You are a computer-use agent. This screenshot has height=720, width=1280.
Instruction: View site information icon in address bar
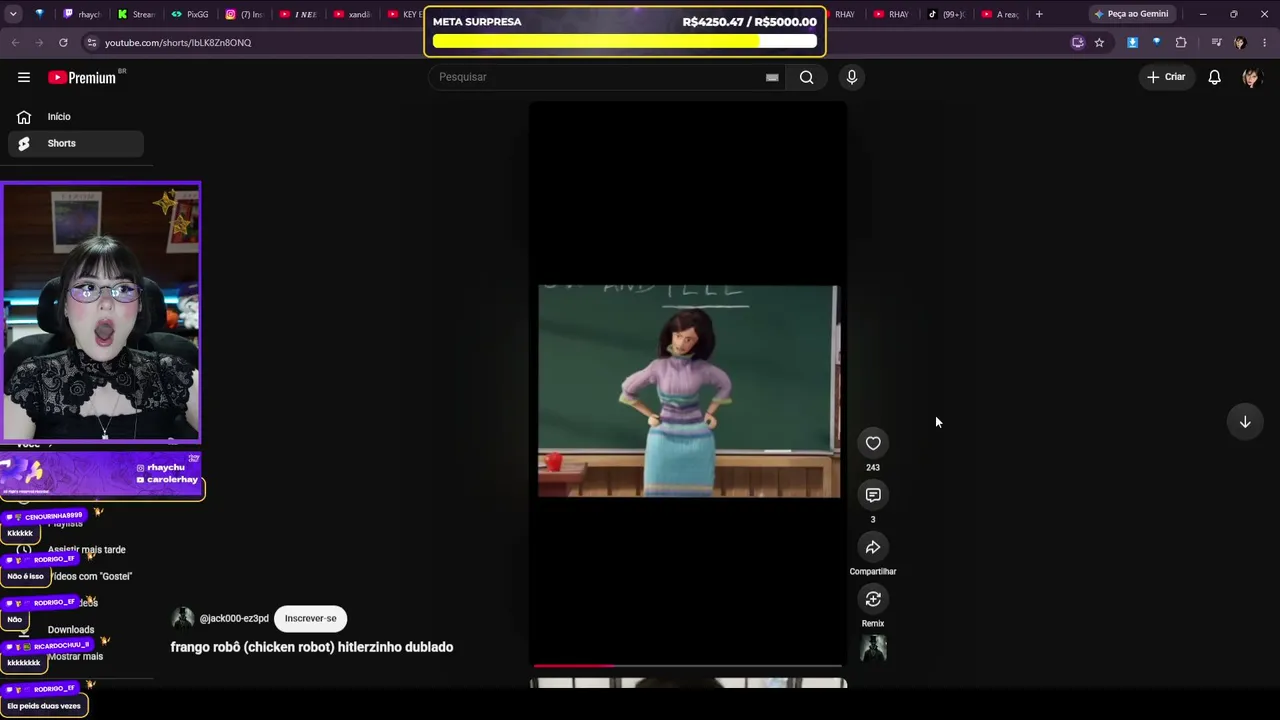pyautogui.click(x=92, y=43)
